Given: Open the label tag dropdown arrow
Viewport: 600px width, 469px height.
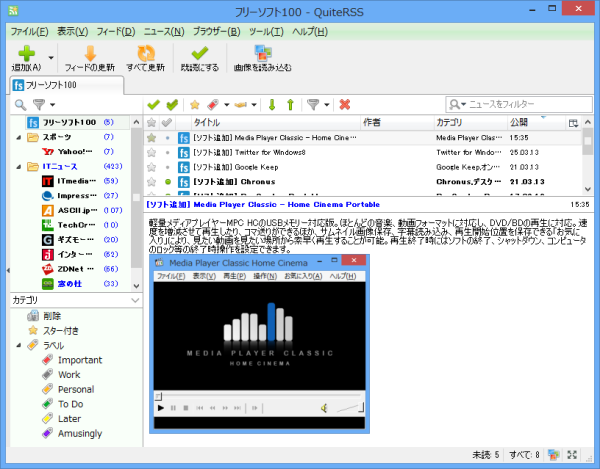Looking at the screenshot, I should click(227, 104).
